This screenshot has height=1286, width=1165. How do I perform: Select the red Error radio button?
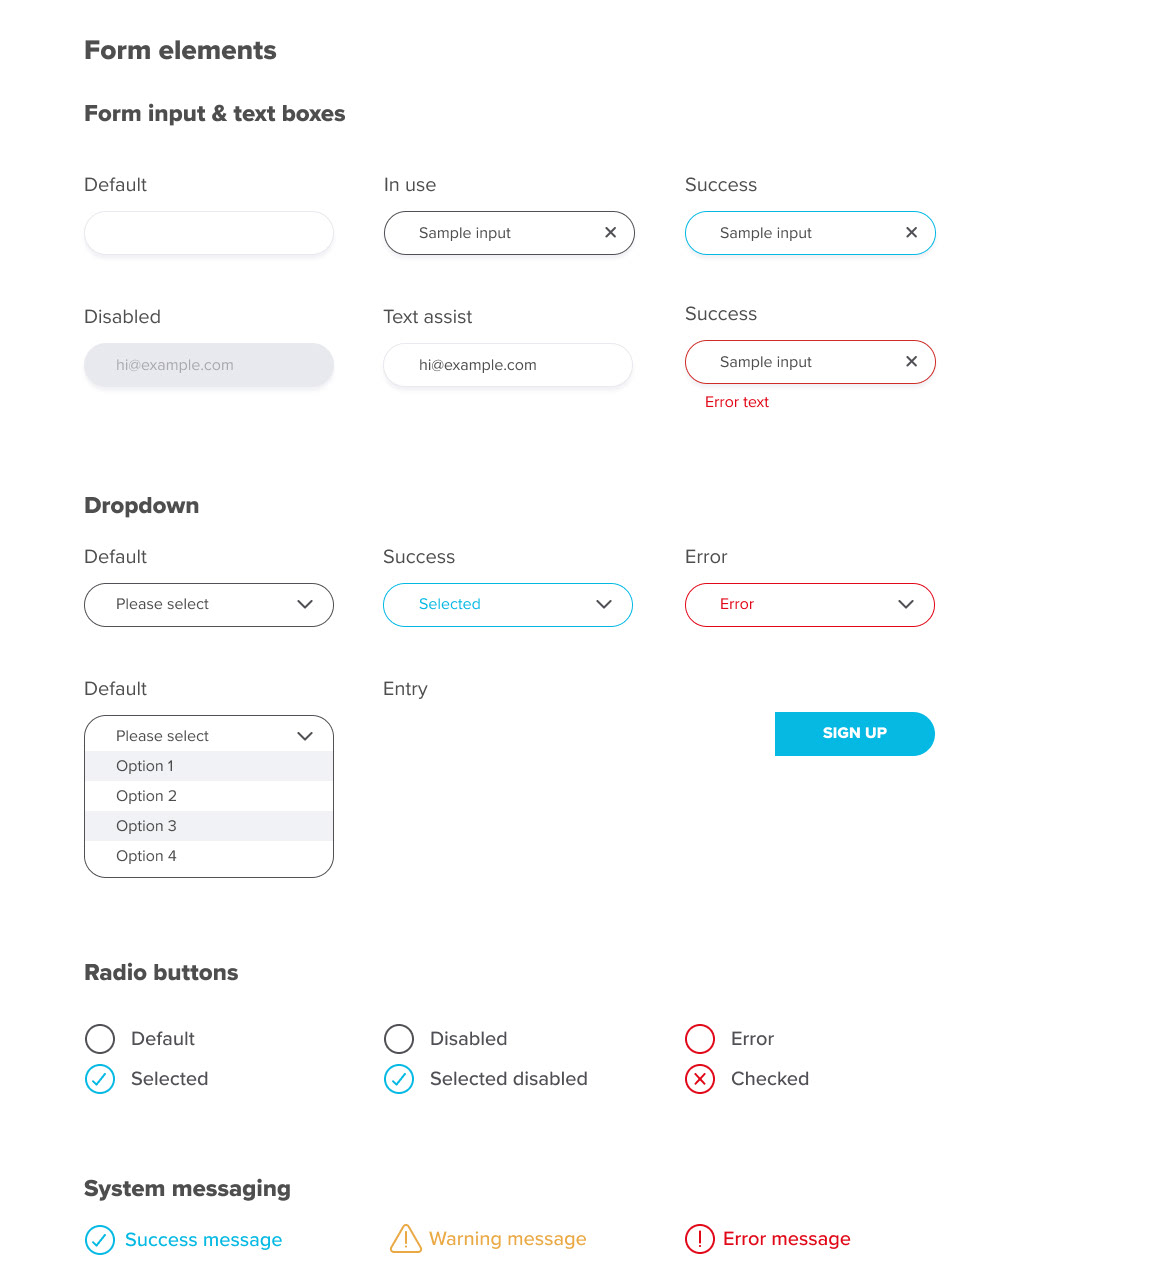700,1039
